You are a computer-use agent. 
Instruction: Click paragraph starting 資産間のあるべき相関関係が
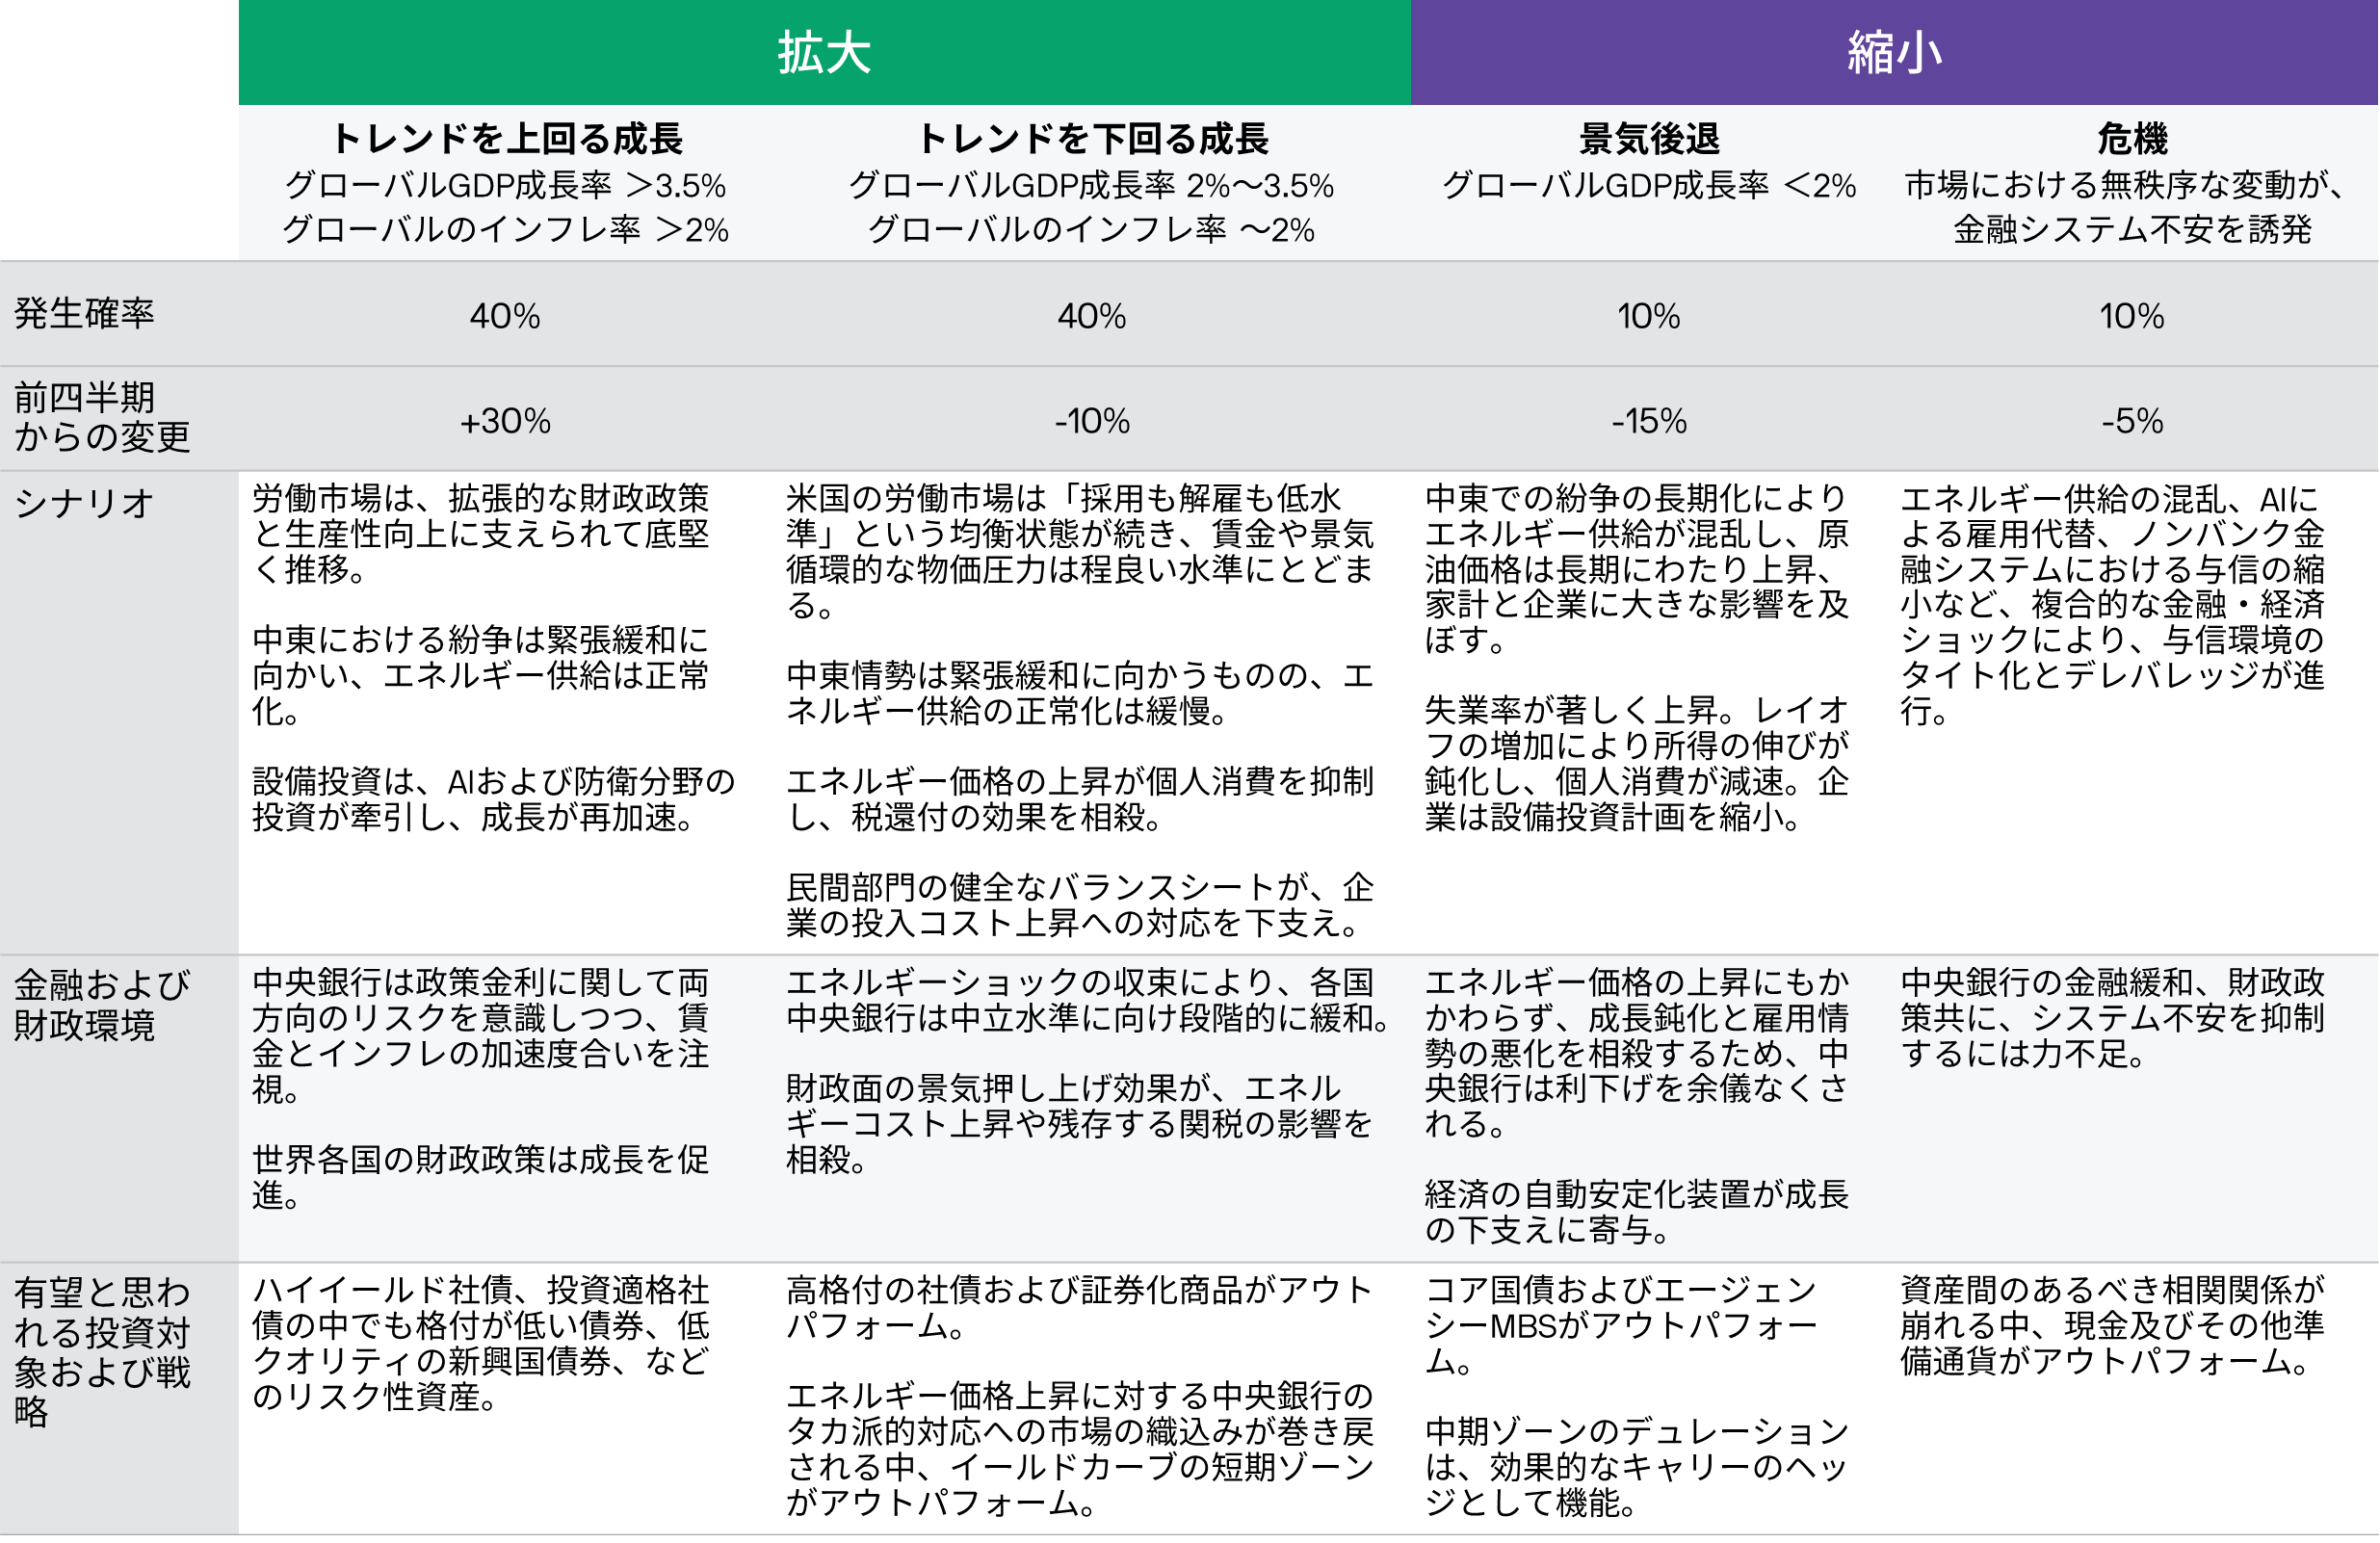click(2113, 1325)
